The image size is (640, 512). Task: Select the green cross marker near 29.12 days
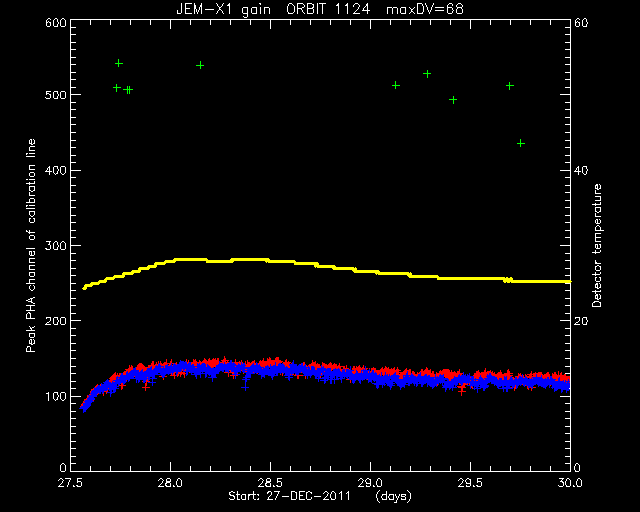click(396, 85)
